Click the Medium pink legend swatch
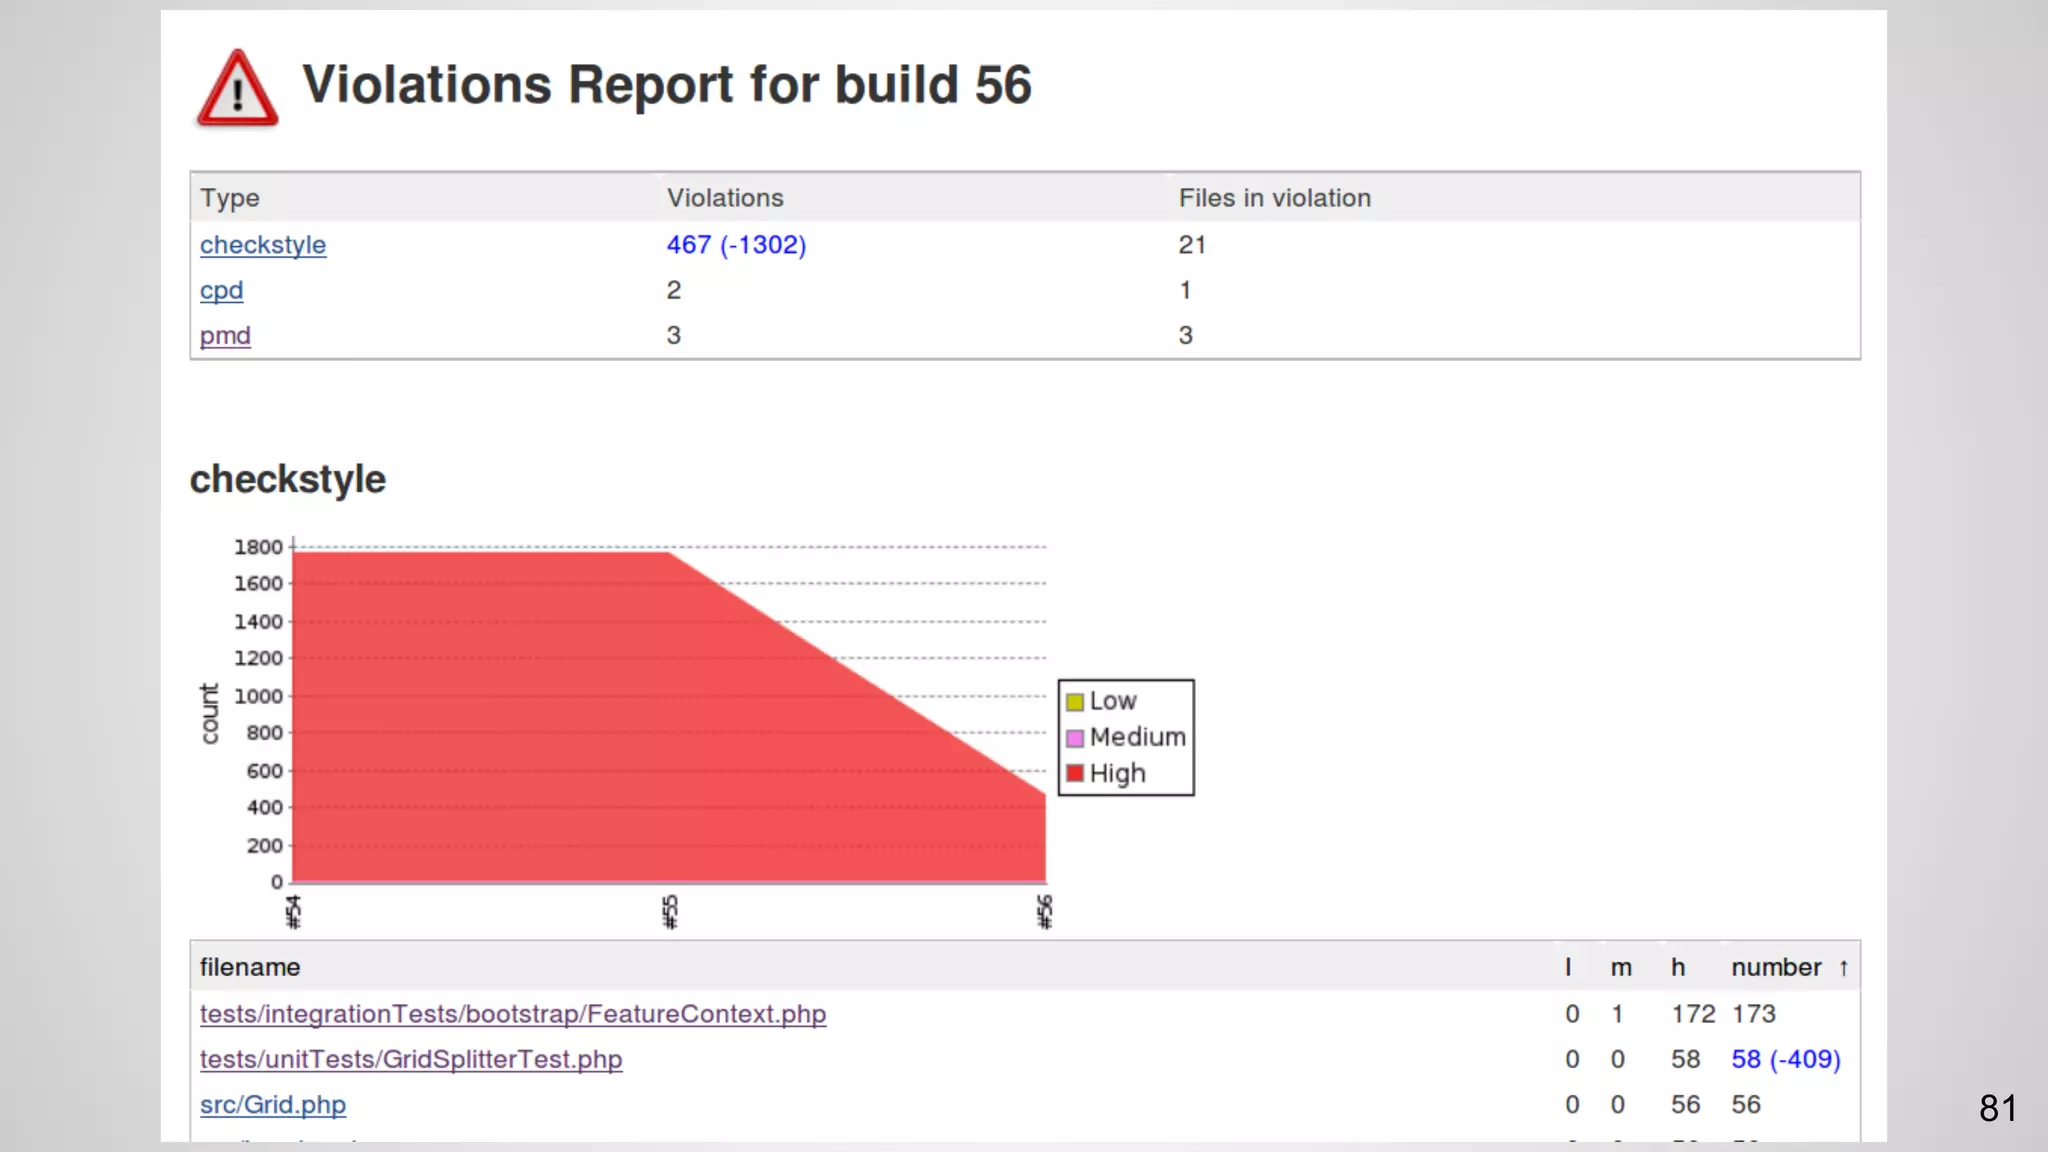Image resolution: width=2048 pixels, height=1152 pixels. pos(1075,738)
